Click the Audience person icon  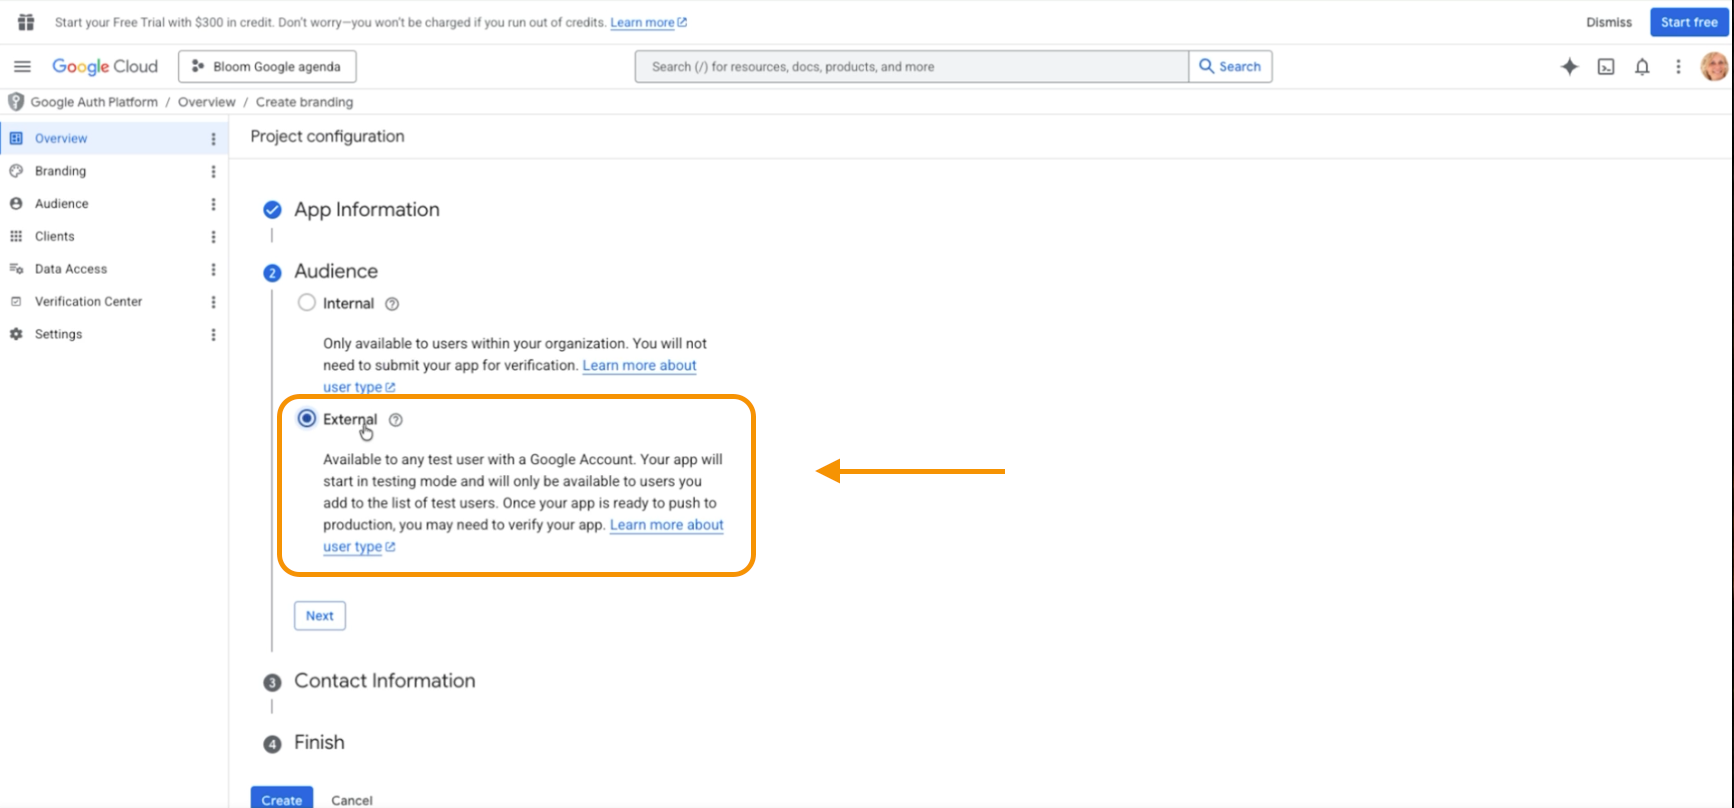(16, 203)
